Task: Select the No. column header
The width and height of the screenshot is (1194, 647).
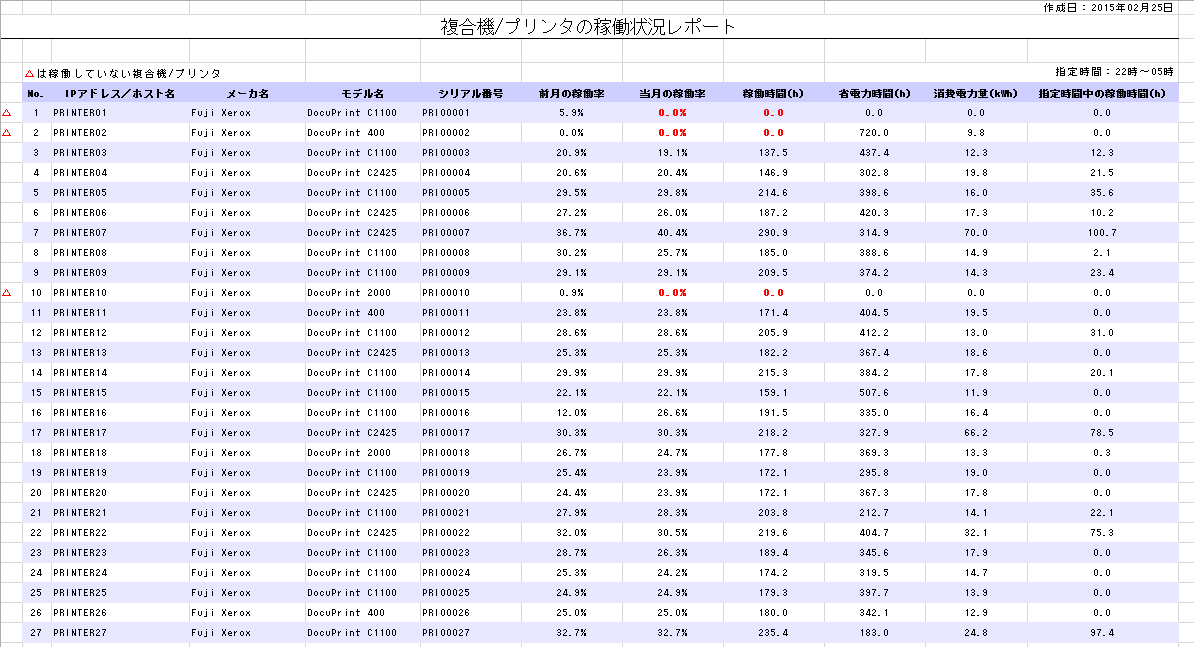Action: click(36, 94)
